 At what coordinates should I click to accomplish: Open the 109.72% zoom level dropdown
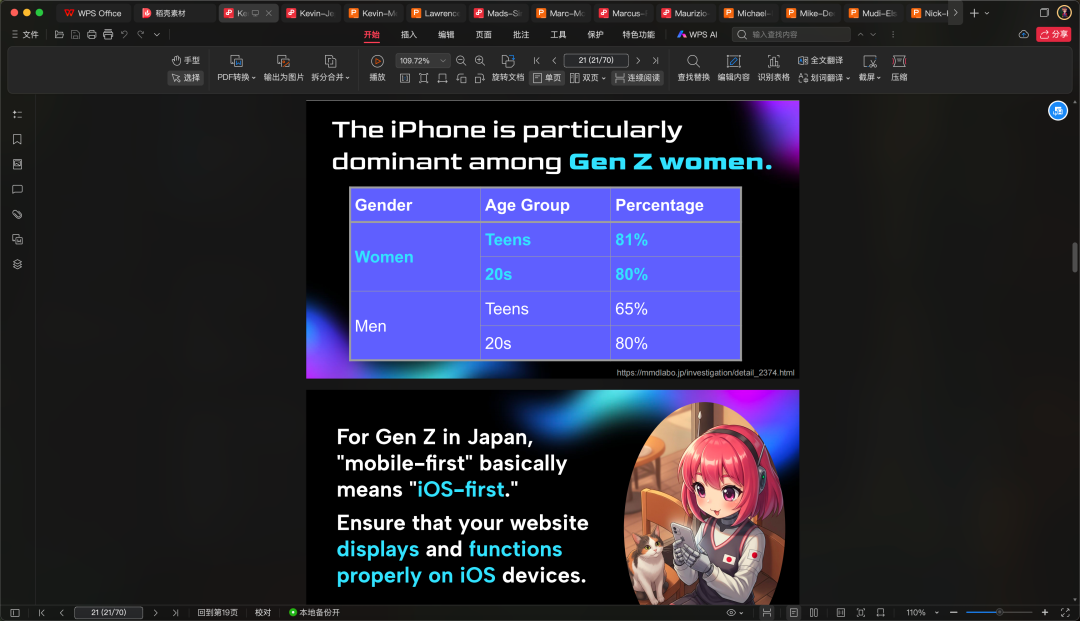(443, 61)
